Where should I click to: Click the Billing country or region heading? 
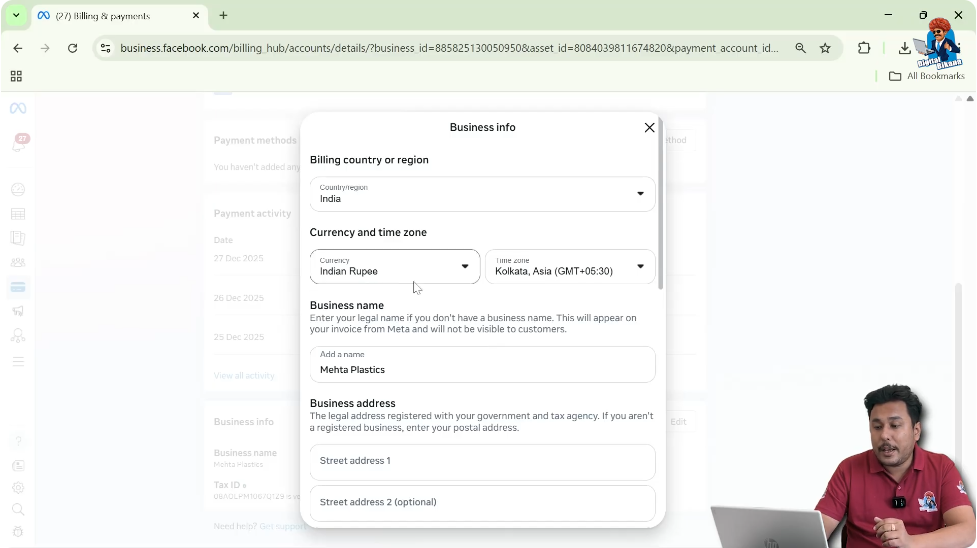coord(369,160)
